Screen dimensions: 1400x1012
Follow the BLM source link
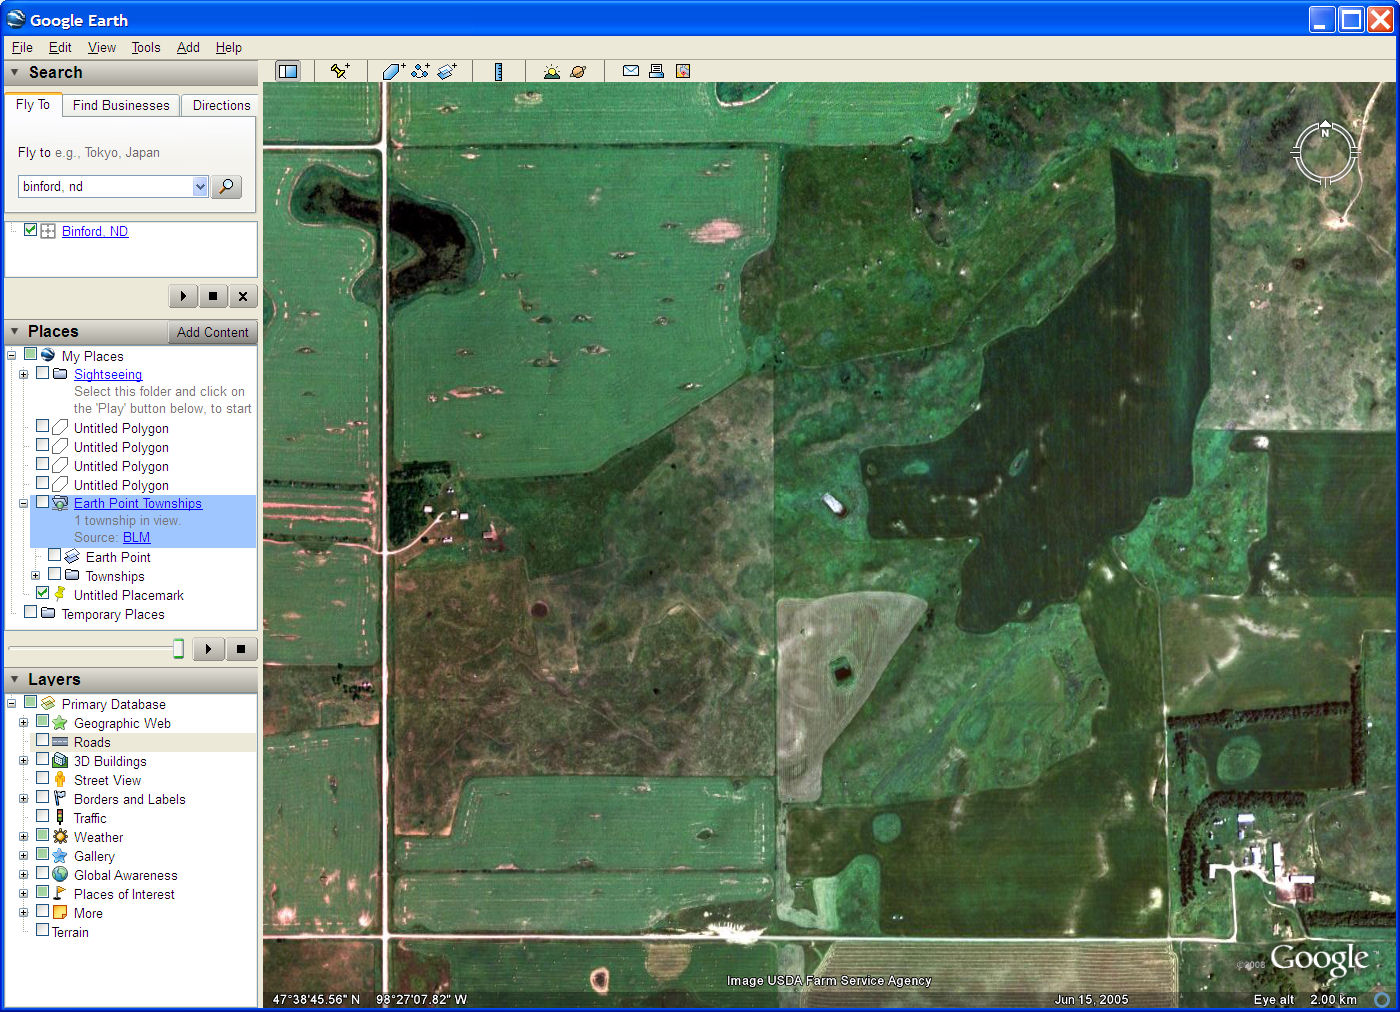[136, 537]
